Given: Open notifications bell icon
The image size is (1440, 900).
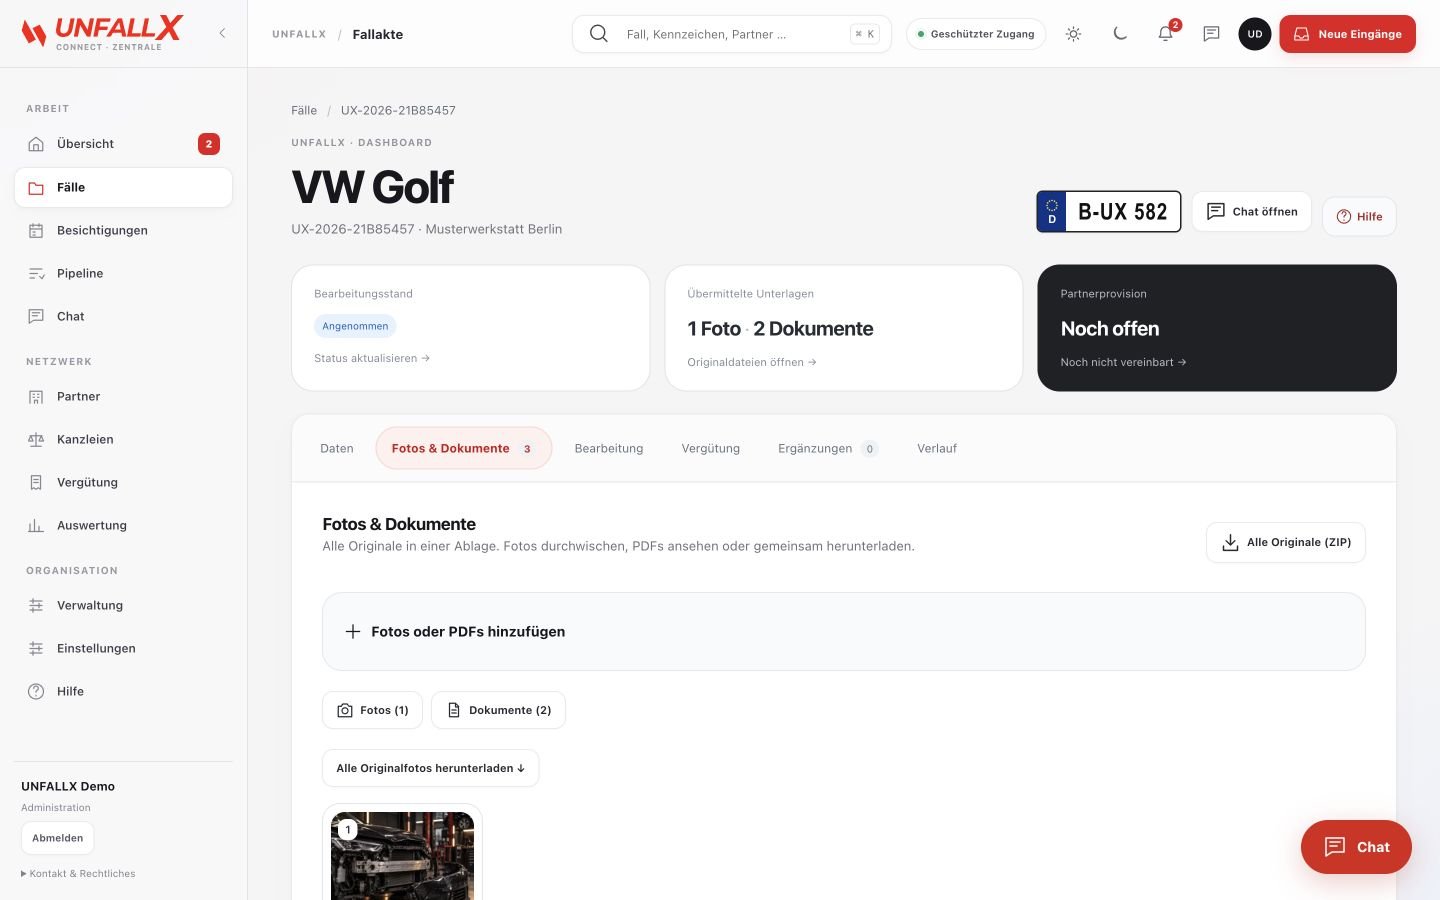Looking at the screenshot, I should 1166,34.
